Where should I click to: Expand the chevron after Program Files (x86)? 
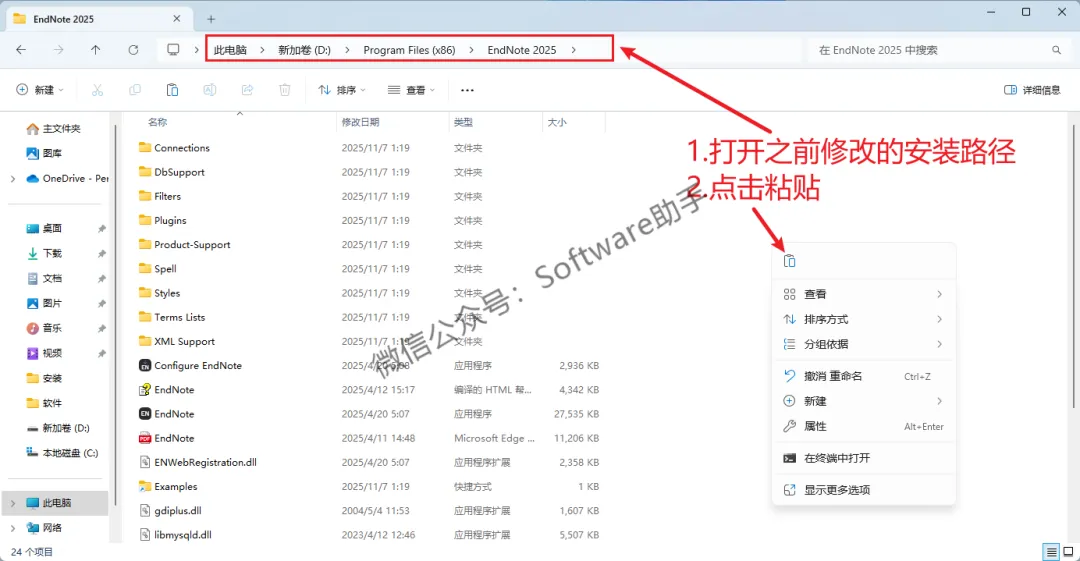[471, 50]
